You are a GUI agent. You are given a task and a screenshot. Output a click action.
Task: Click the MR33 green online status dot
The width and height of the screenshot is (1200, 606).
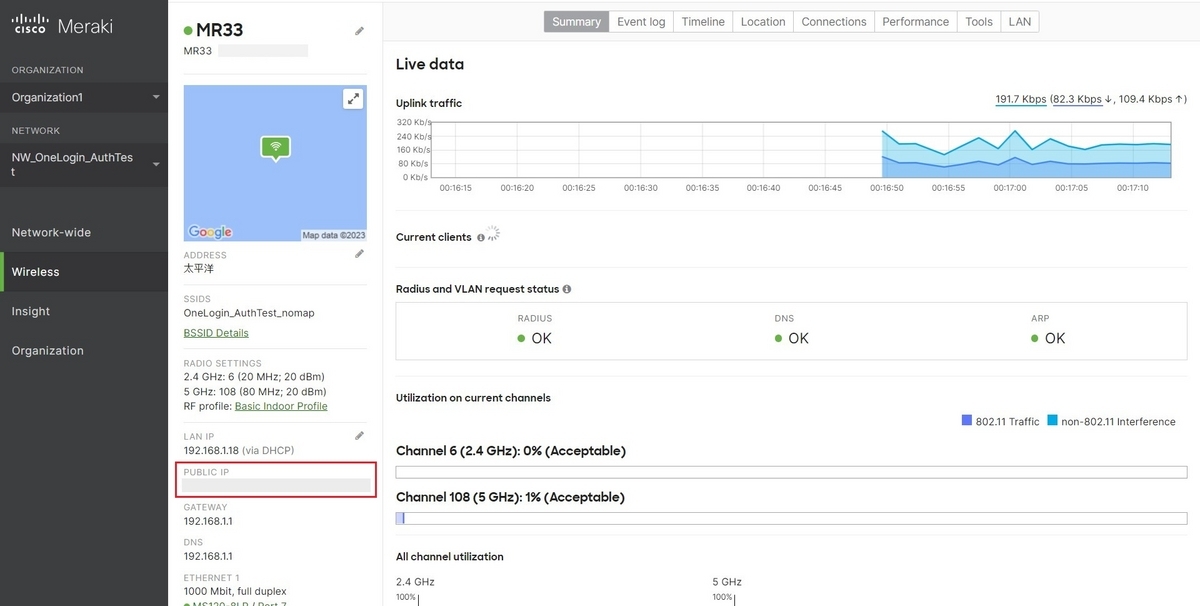(188, 31)
